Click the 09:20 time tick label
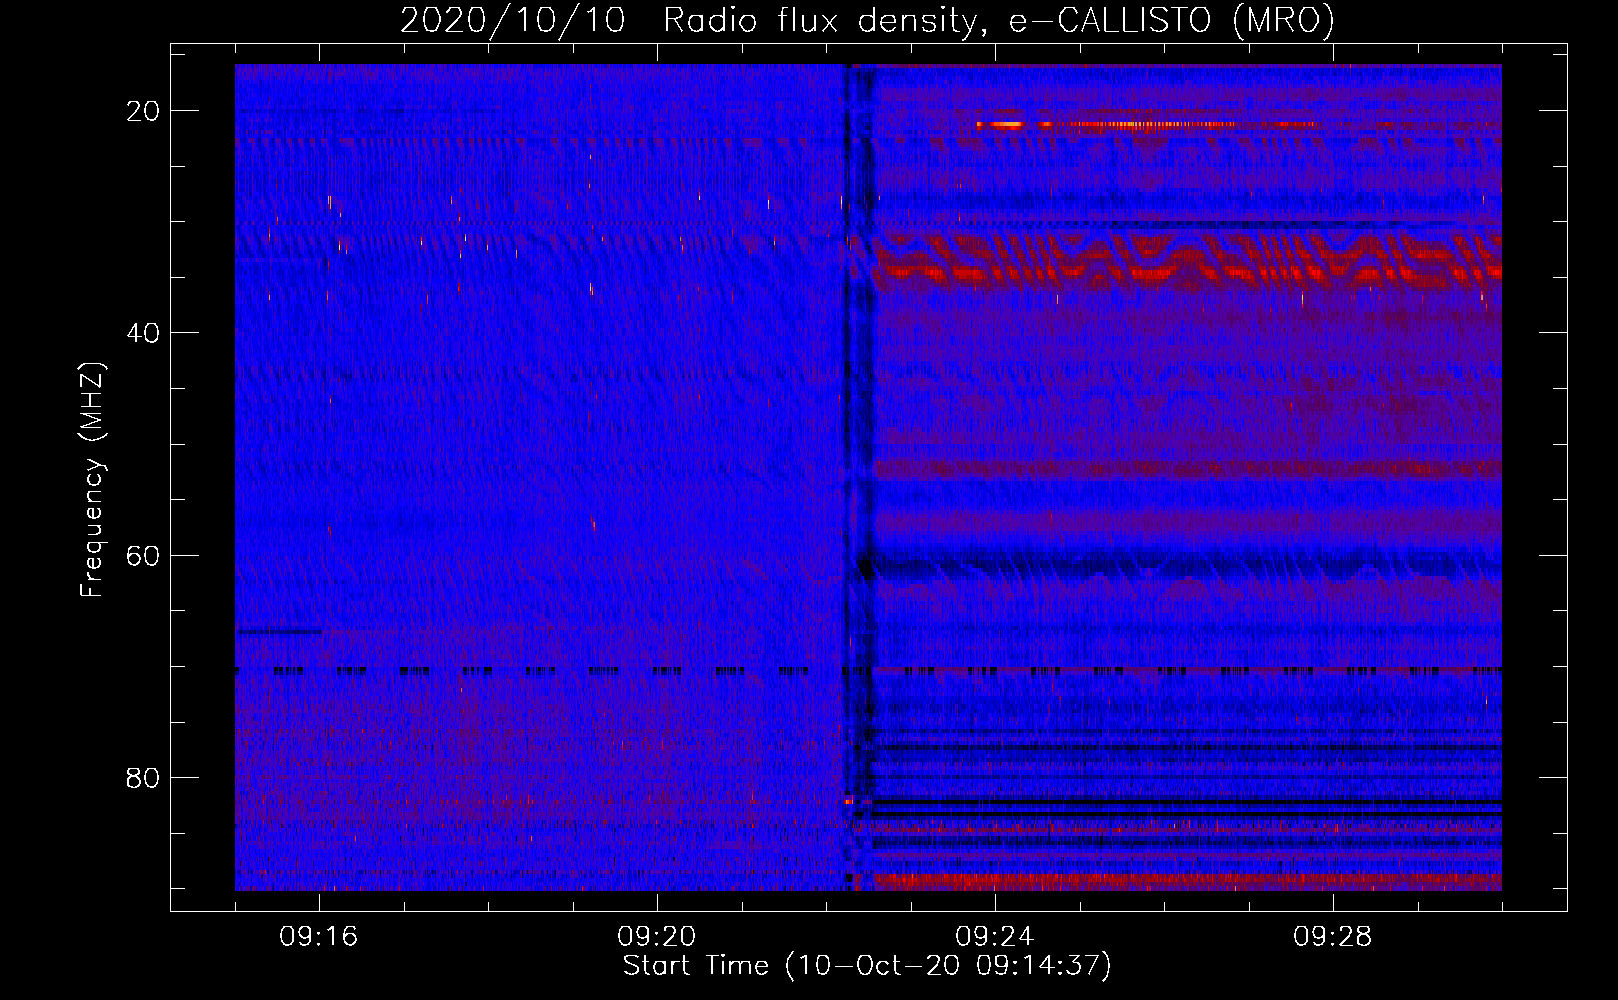 657,937
